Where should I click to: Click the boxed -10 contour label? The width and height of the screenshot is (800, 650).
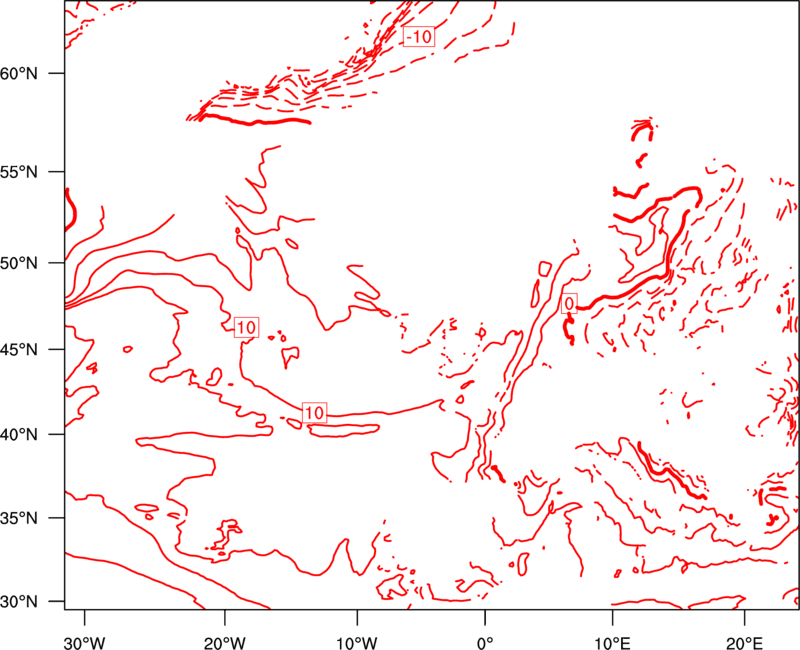pos(419,37)
